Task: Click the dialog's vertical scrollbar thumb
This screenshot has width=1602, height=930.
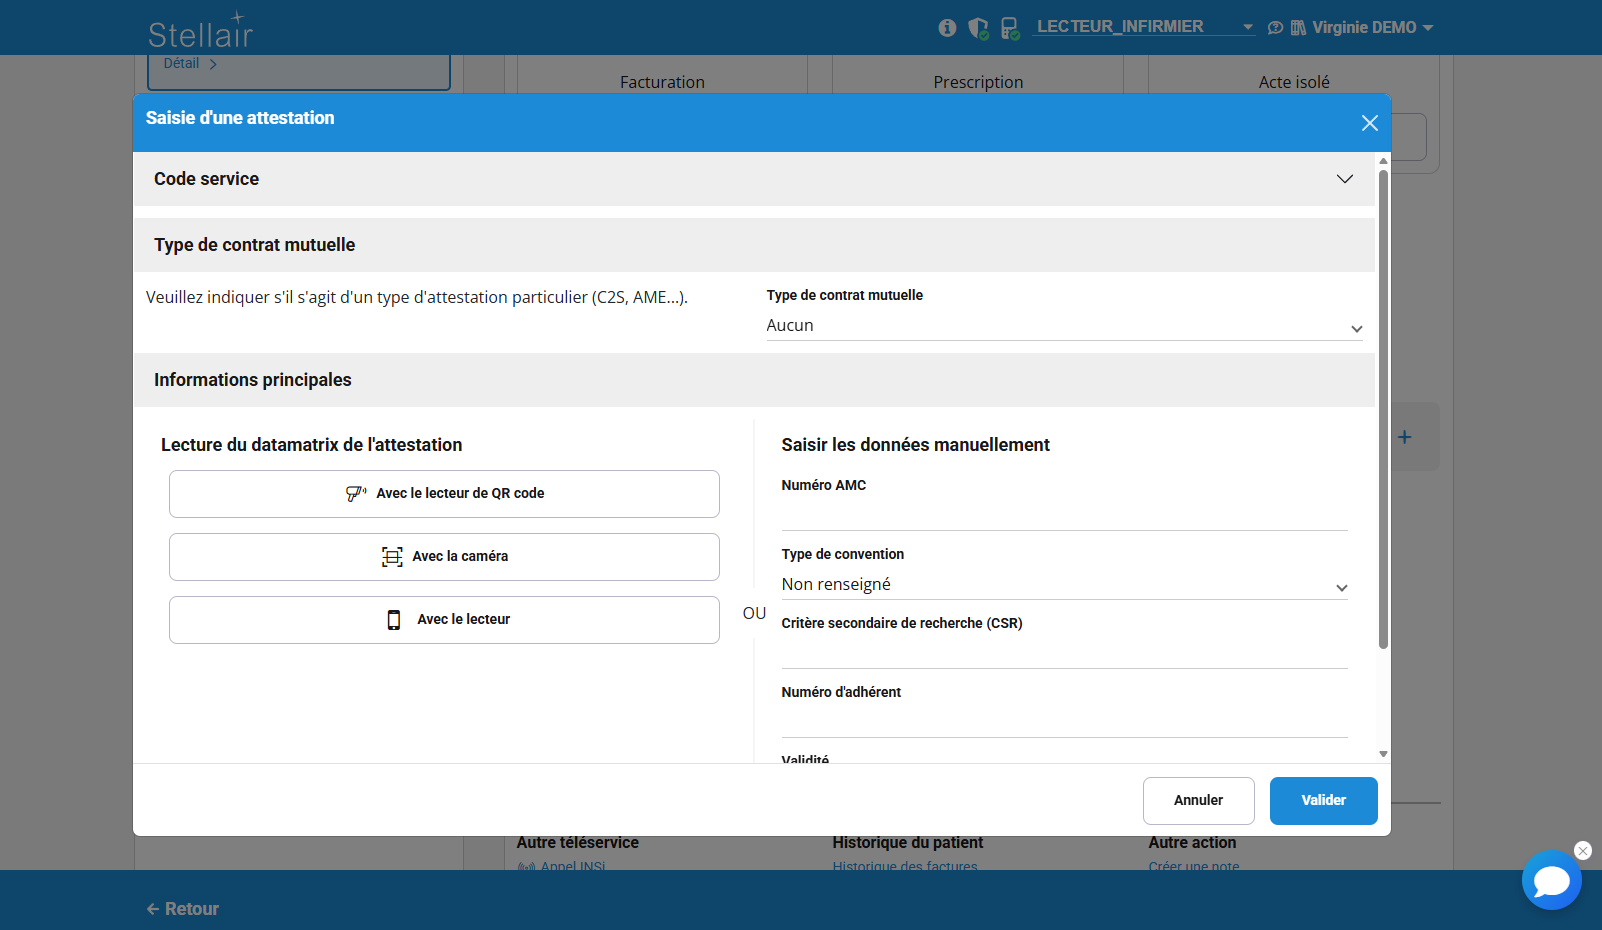Action: pyautogui.click(x=1383, y=409)
